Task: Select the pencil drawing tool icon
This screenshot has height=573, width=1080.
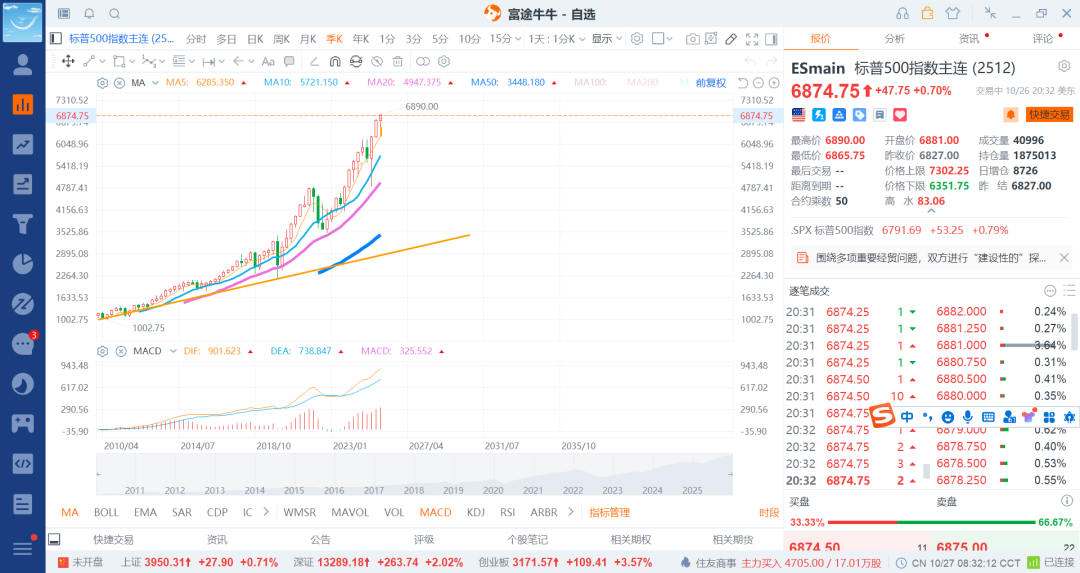Action: coord(731,39)
